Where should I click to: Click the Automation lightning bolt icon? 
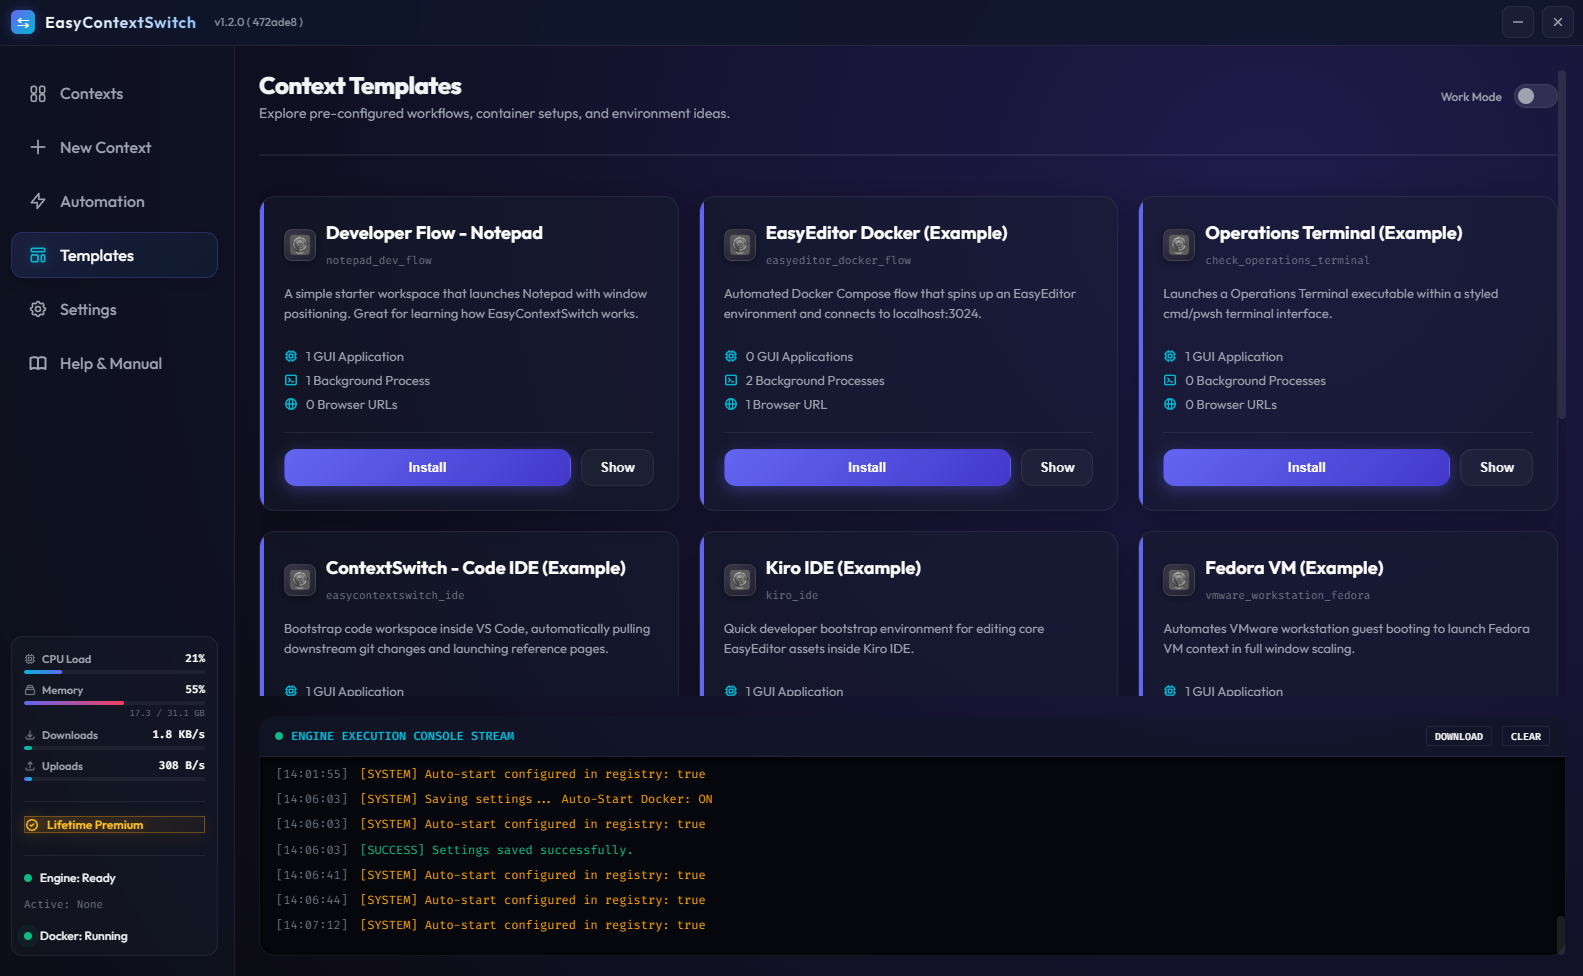pos(38,201)
